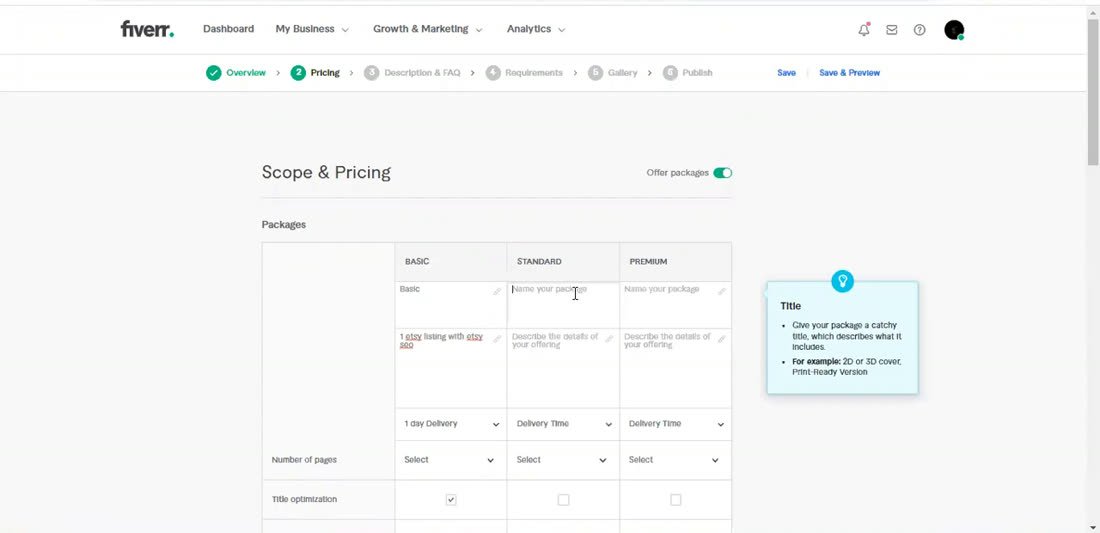This screenshot has width=1100, height=533.
Task: Open Publish step
Action: click(x=697, y=73)
